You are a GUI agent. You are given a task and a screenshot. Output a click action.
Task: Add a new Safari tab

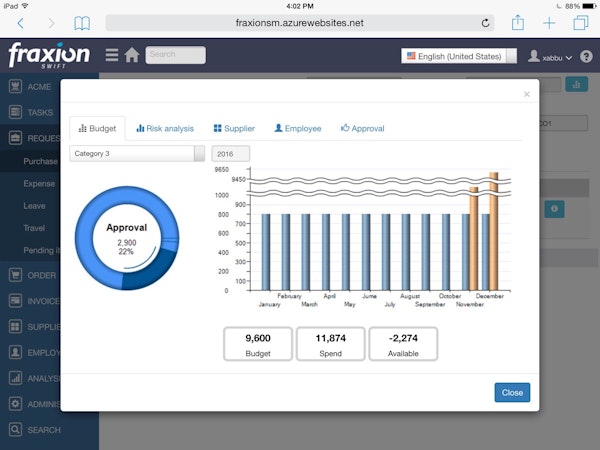(548, 22)
